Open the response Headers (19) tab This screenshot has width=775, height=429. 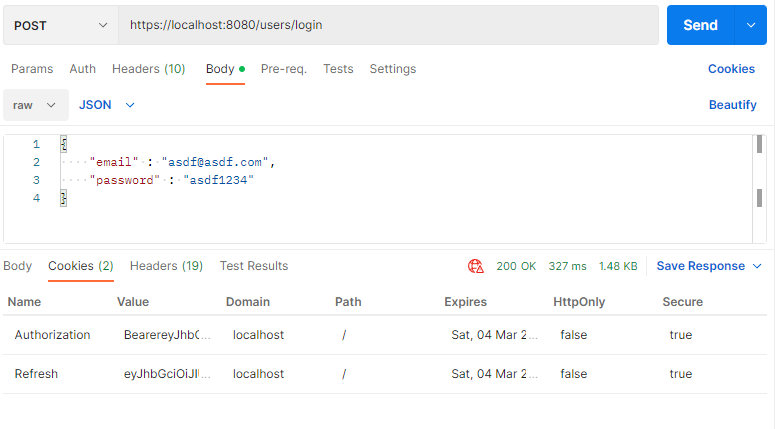click(167, 266)
